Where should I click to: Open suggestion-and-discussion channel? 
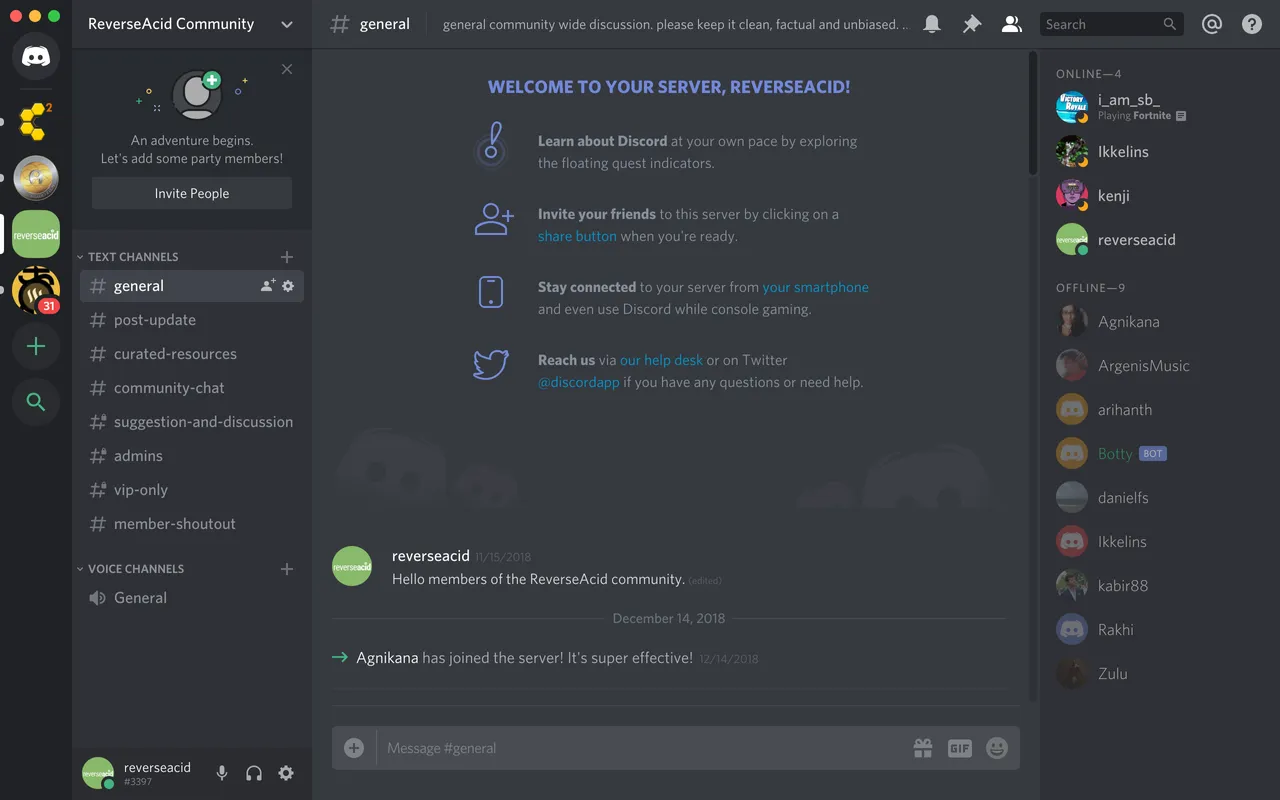coord(192,422)
